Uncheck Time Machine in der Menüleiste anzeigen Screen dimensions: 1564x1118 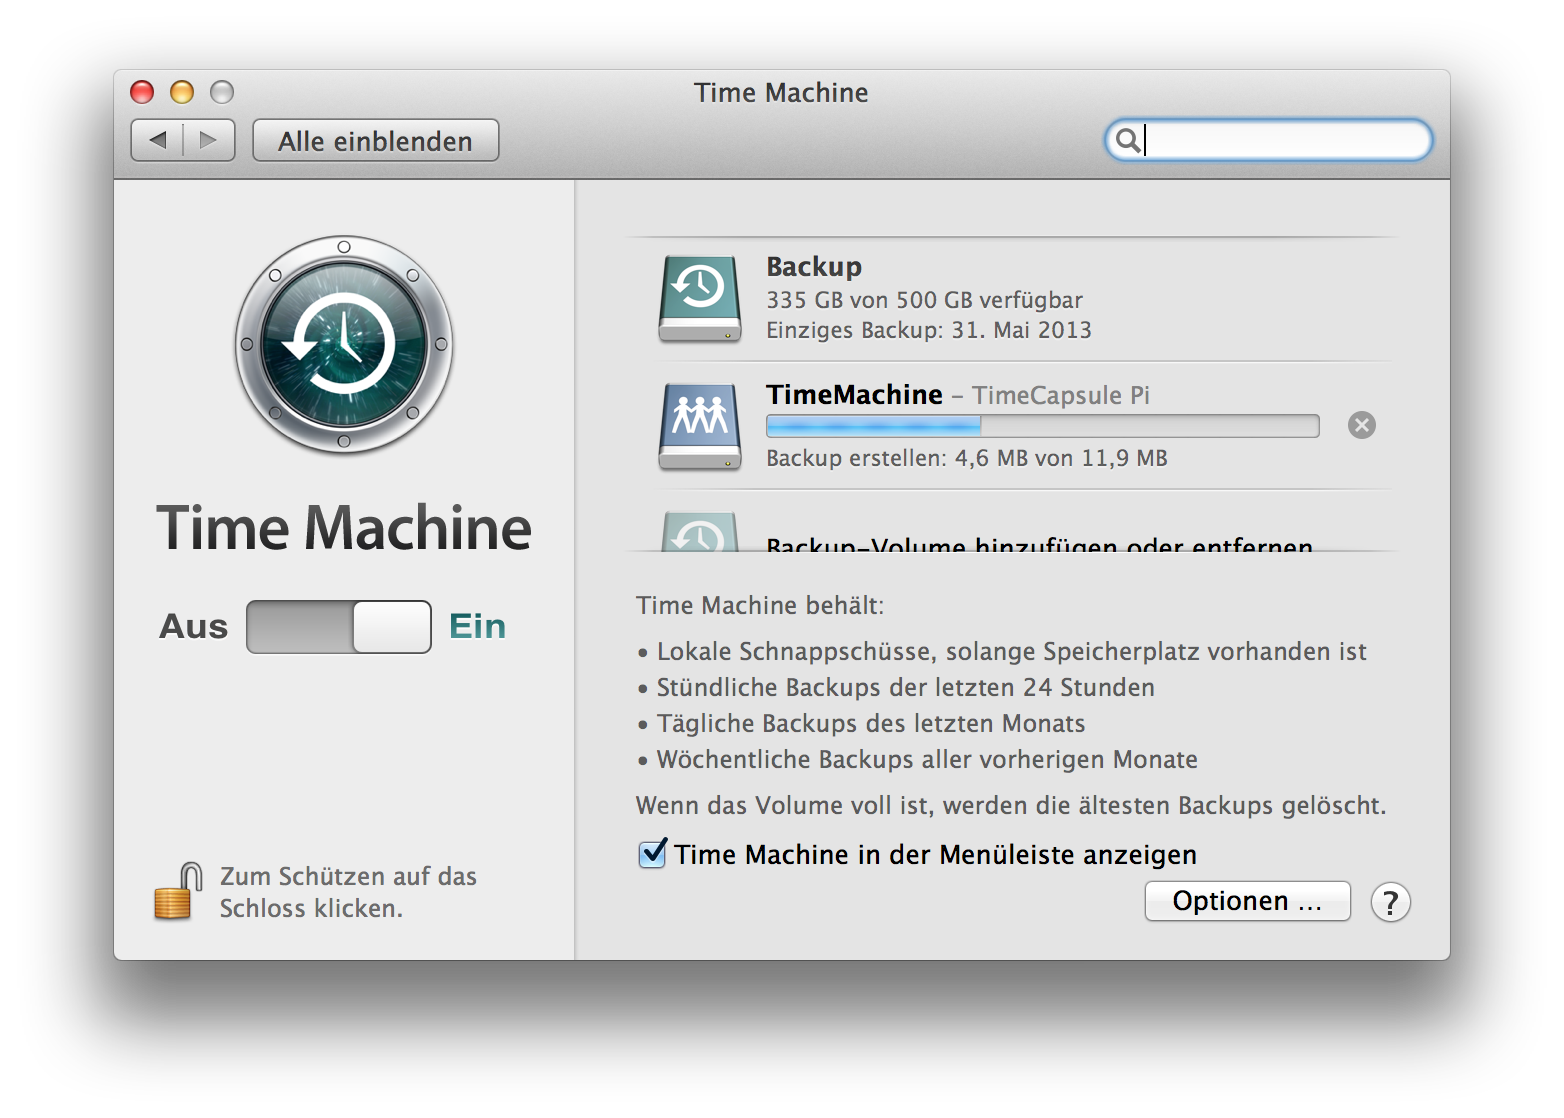(652, 853)
